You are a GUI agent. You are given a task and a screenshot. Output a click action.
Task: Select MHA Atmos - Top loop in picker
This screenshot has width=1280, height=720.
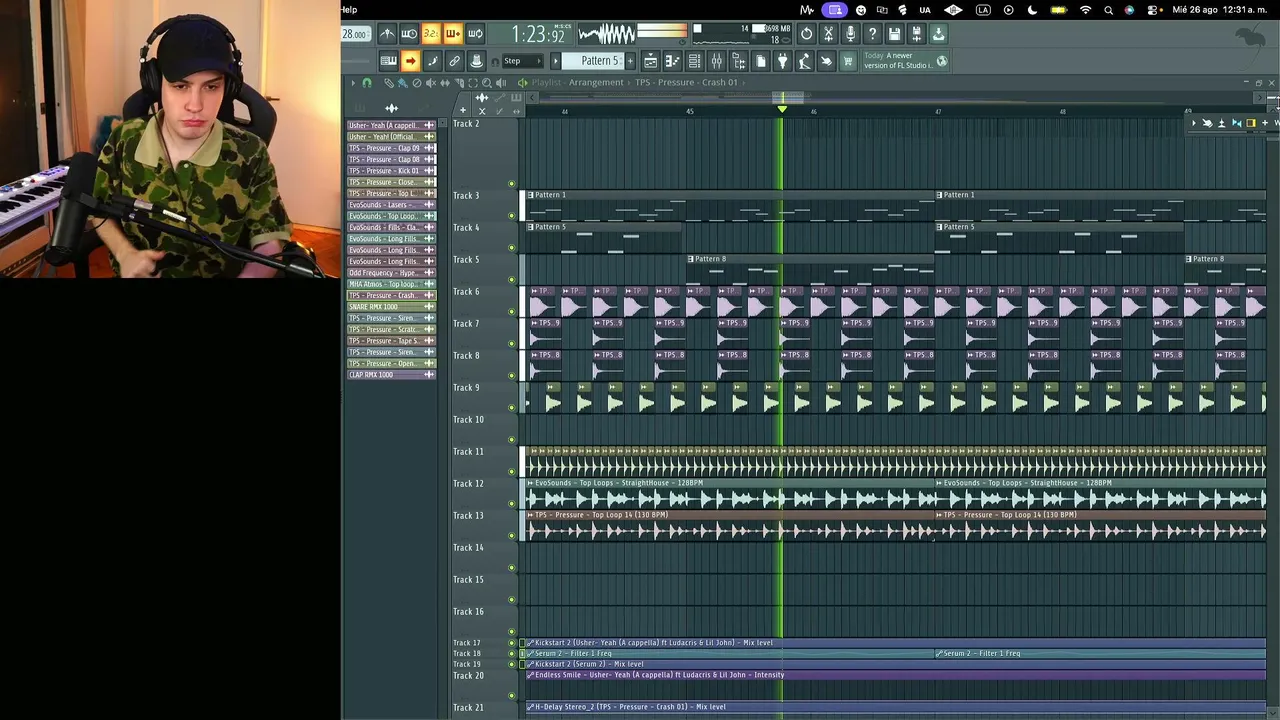[x=391, y=284]
